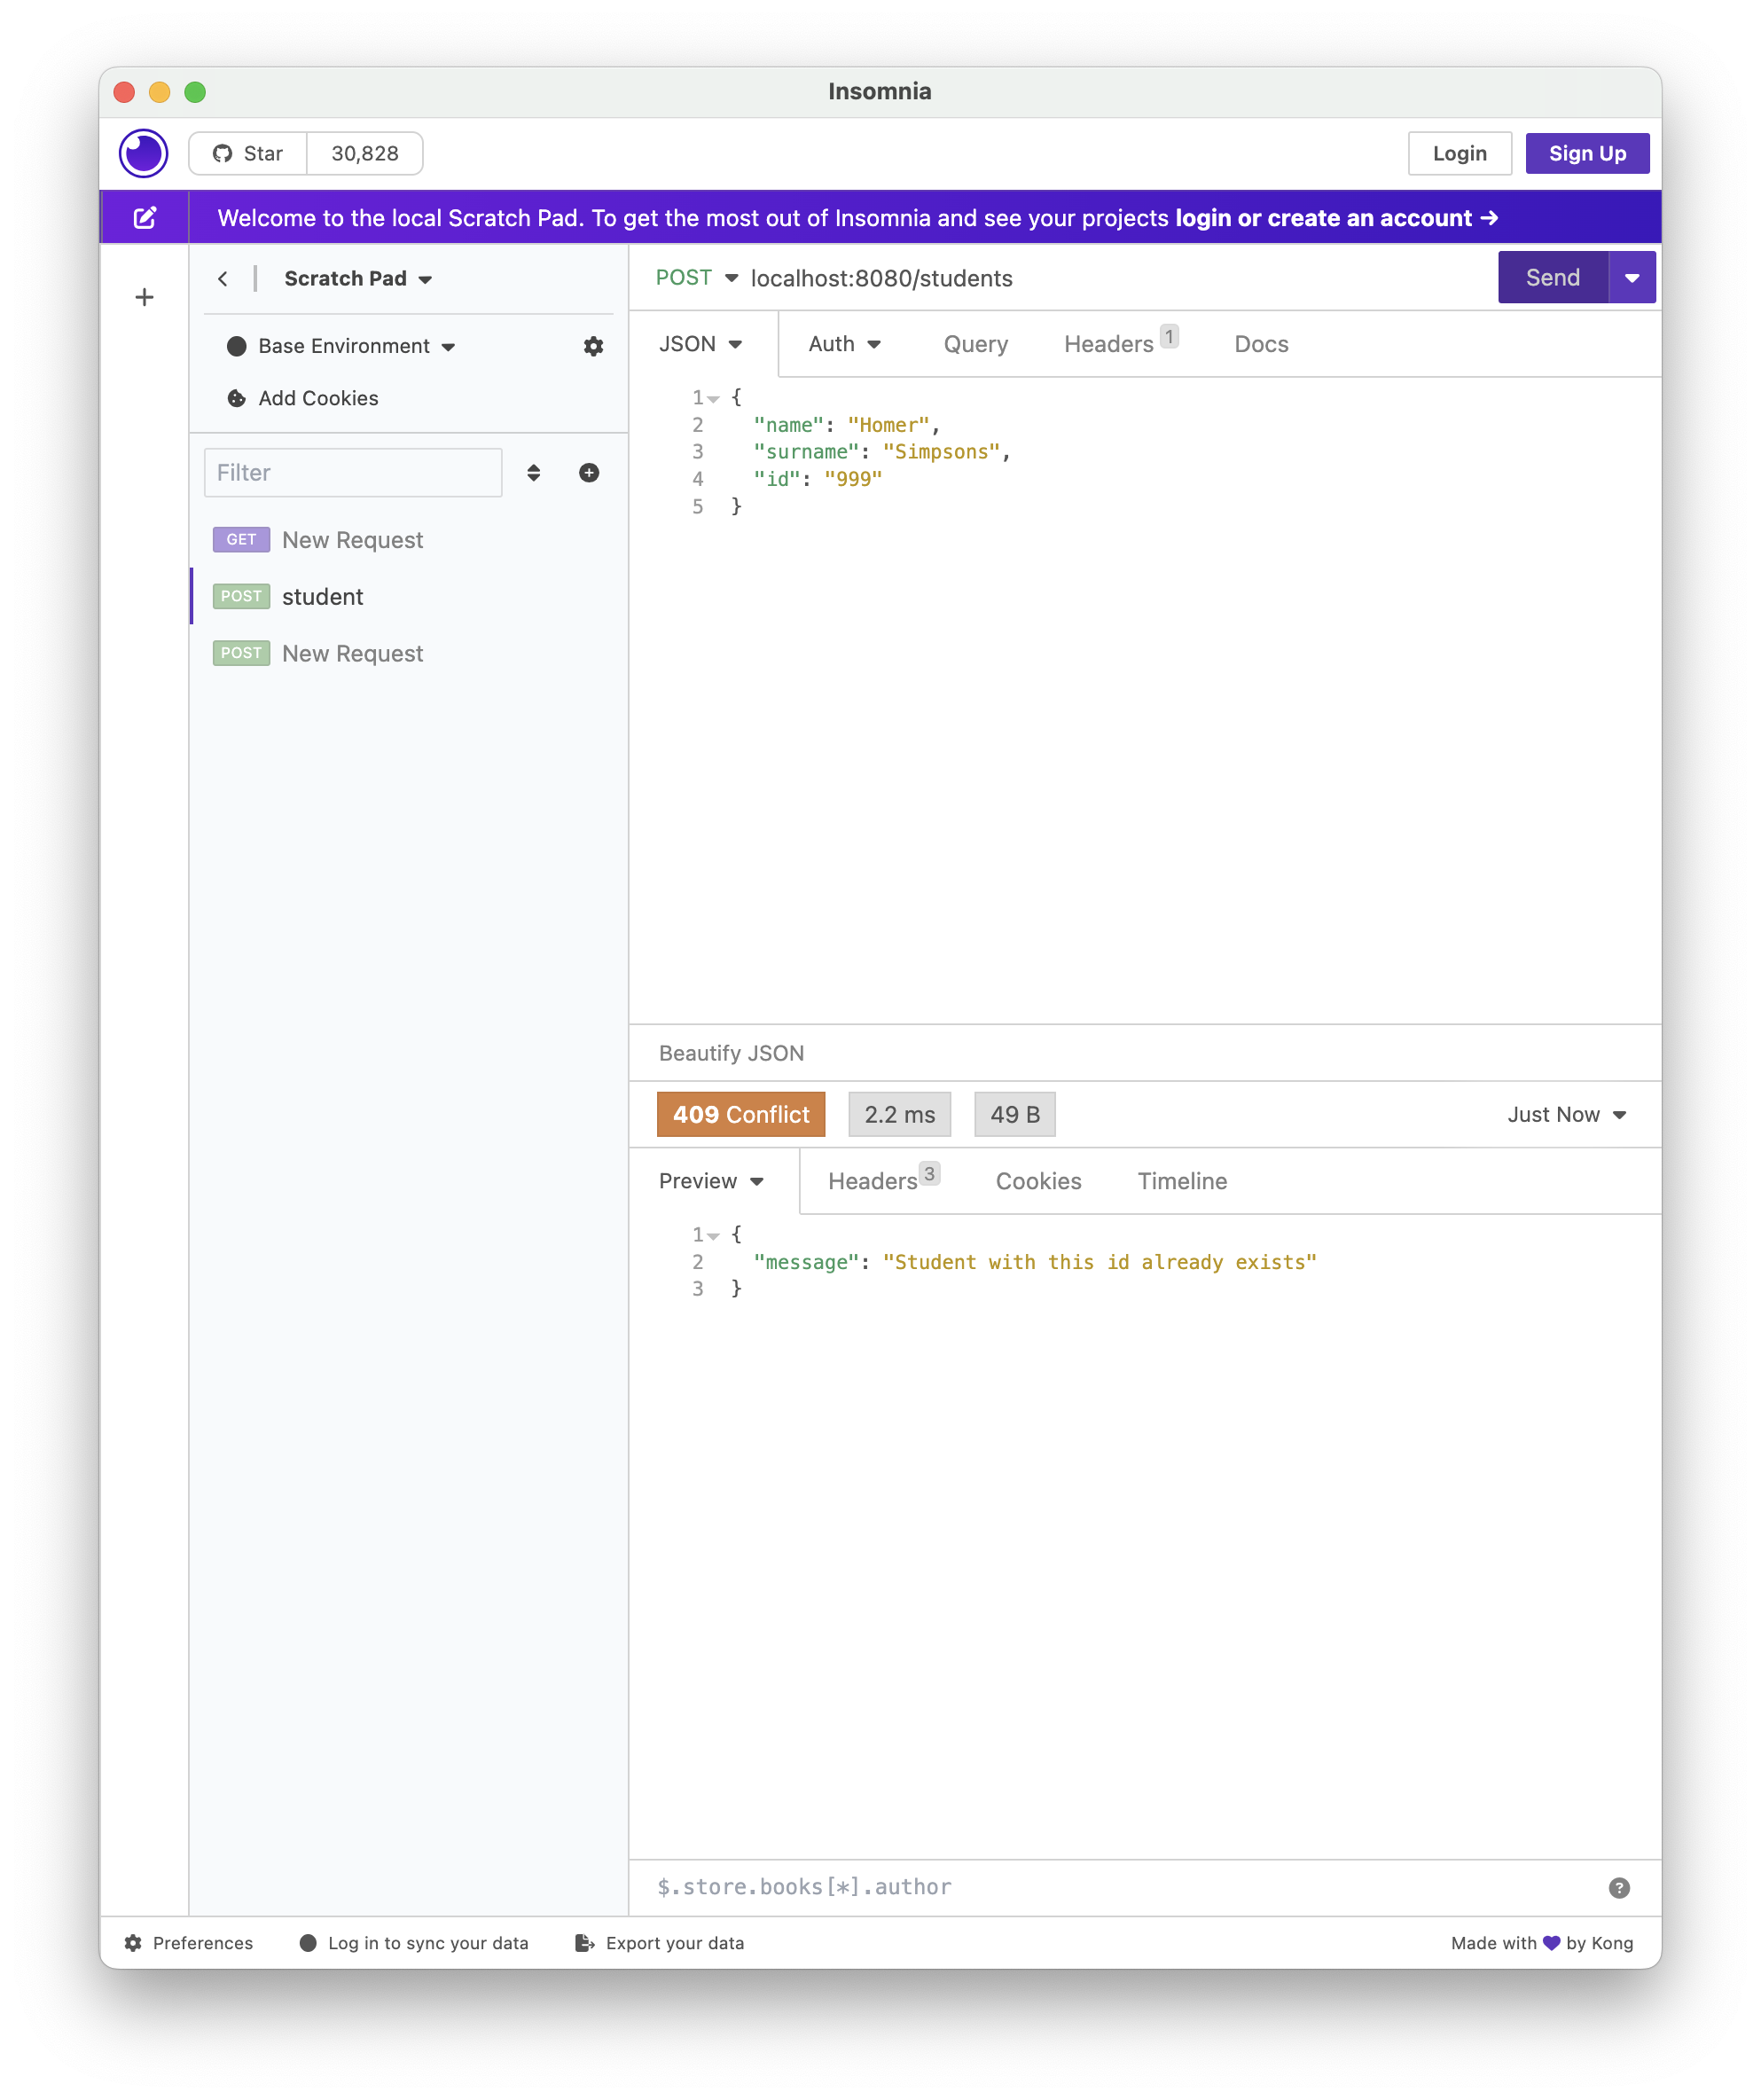This screenshot has height=2100, width=1761.
Task: Switch to the request Headers tab
Action: tap(1120, 342)
